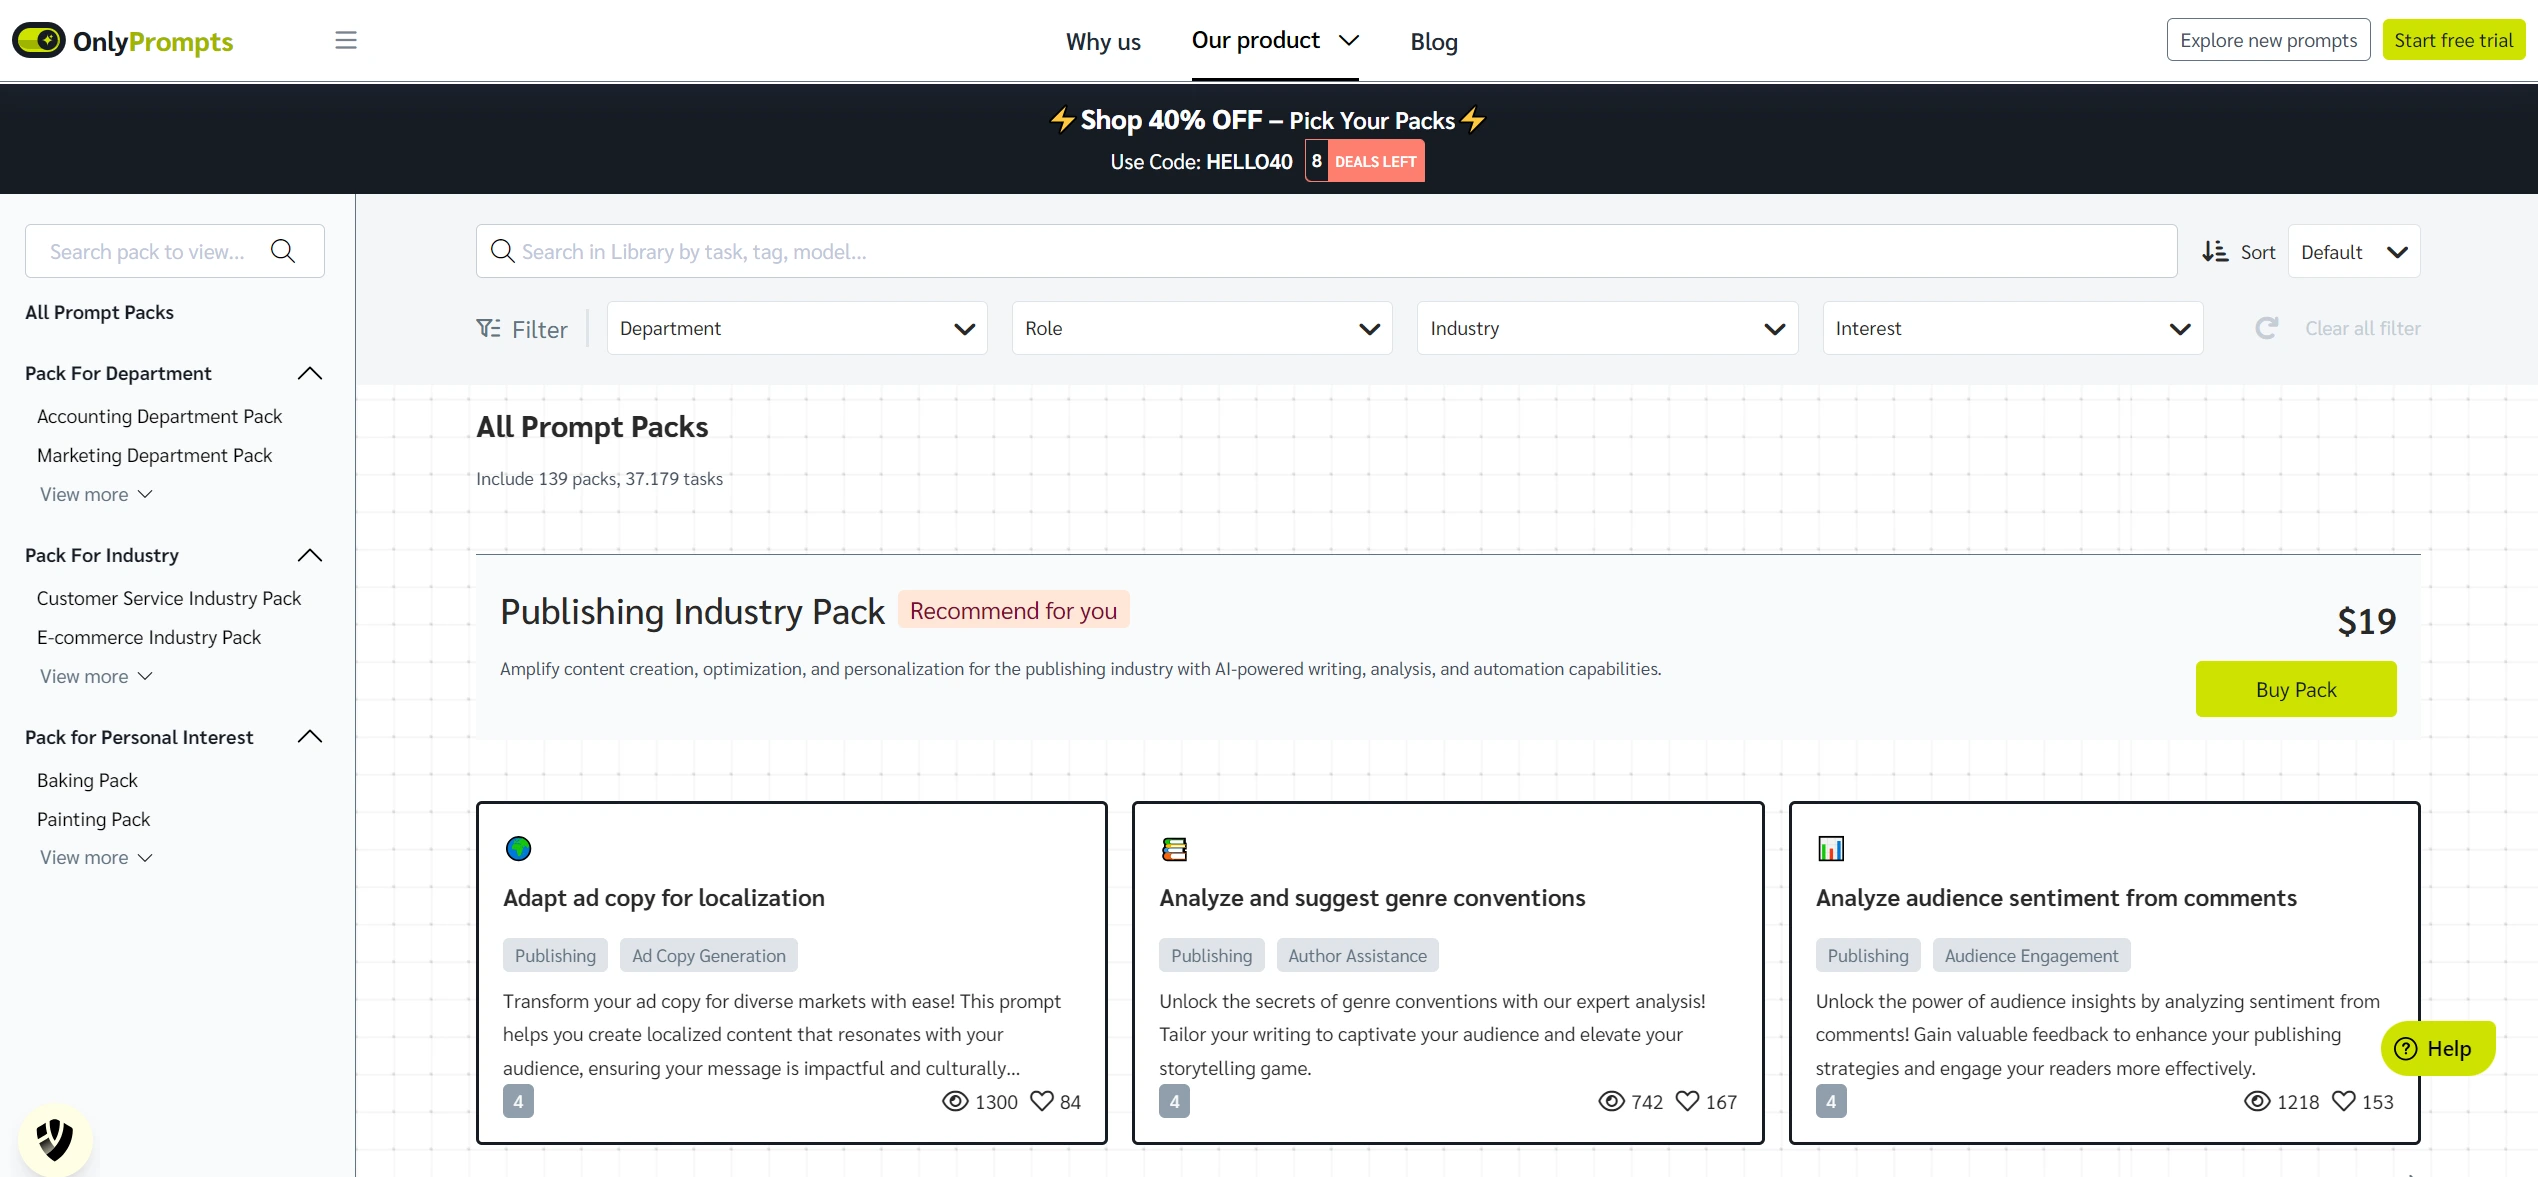Collapse the Pack For Industry section
Viewport: 2538px width, 1177px height.
(x=310, y=555)
